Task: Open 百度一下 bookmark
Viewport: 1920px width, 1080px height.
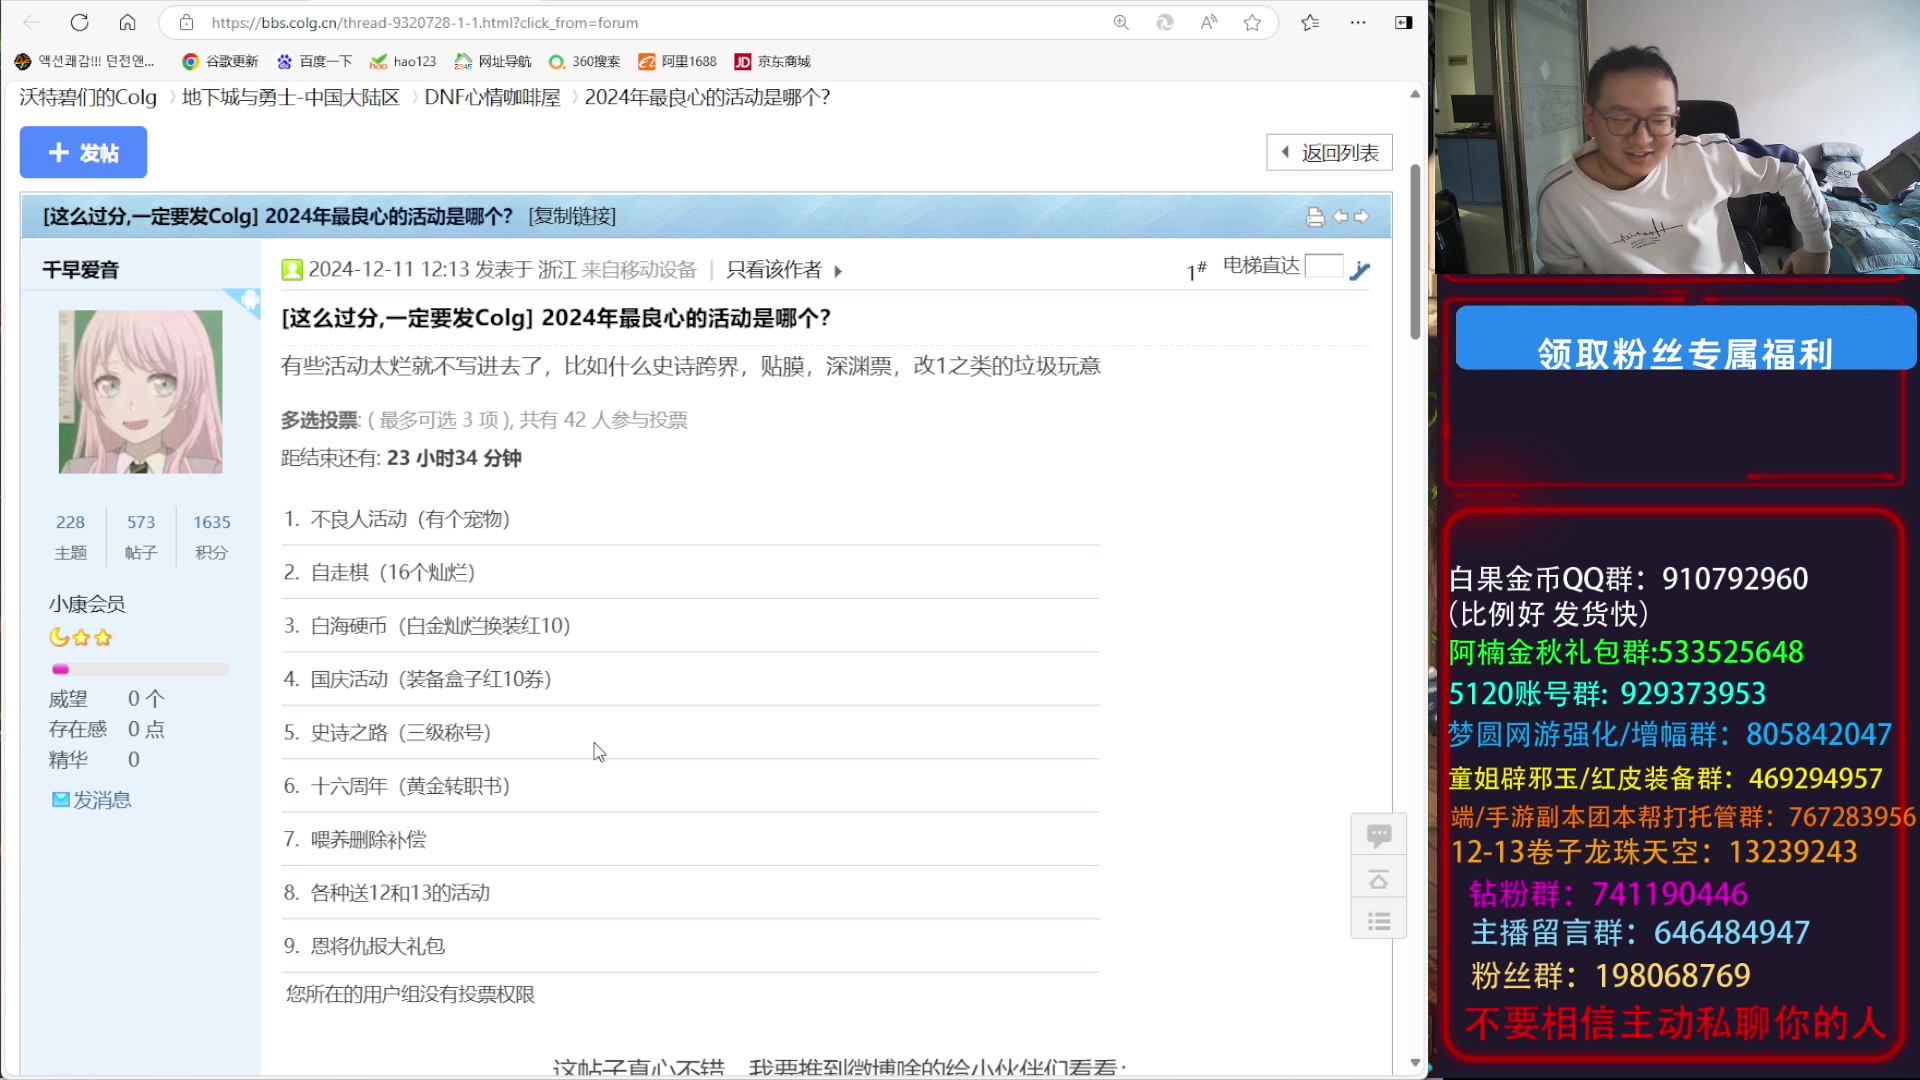Action: [314, 61]
